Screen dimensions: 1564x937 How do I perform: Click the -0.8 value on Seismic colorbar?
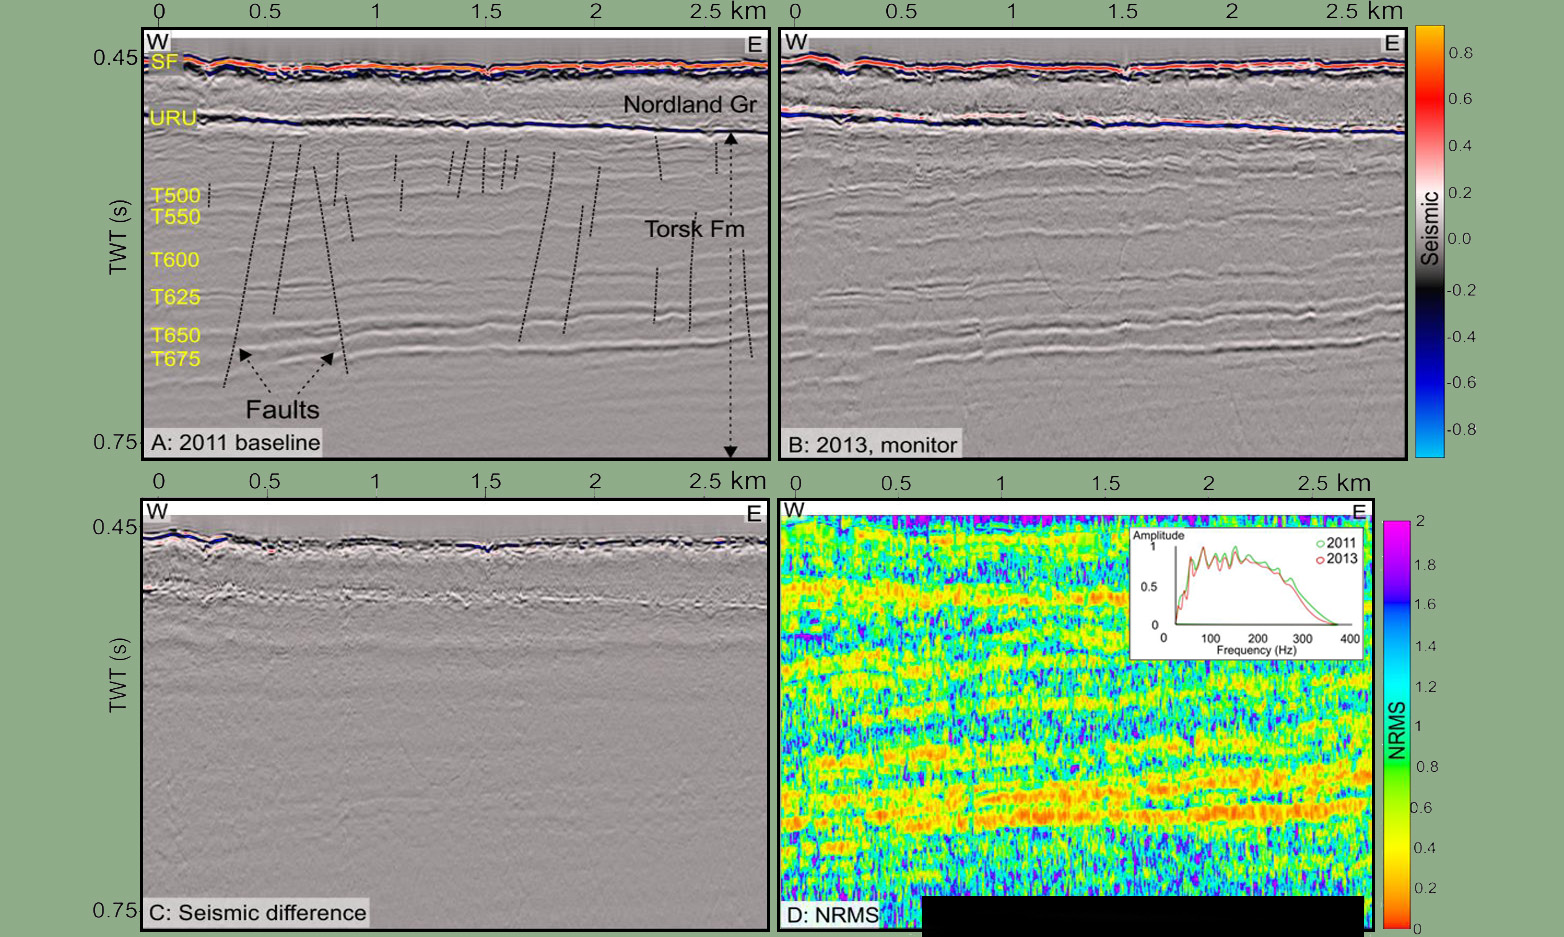pos(1461,429)
